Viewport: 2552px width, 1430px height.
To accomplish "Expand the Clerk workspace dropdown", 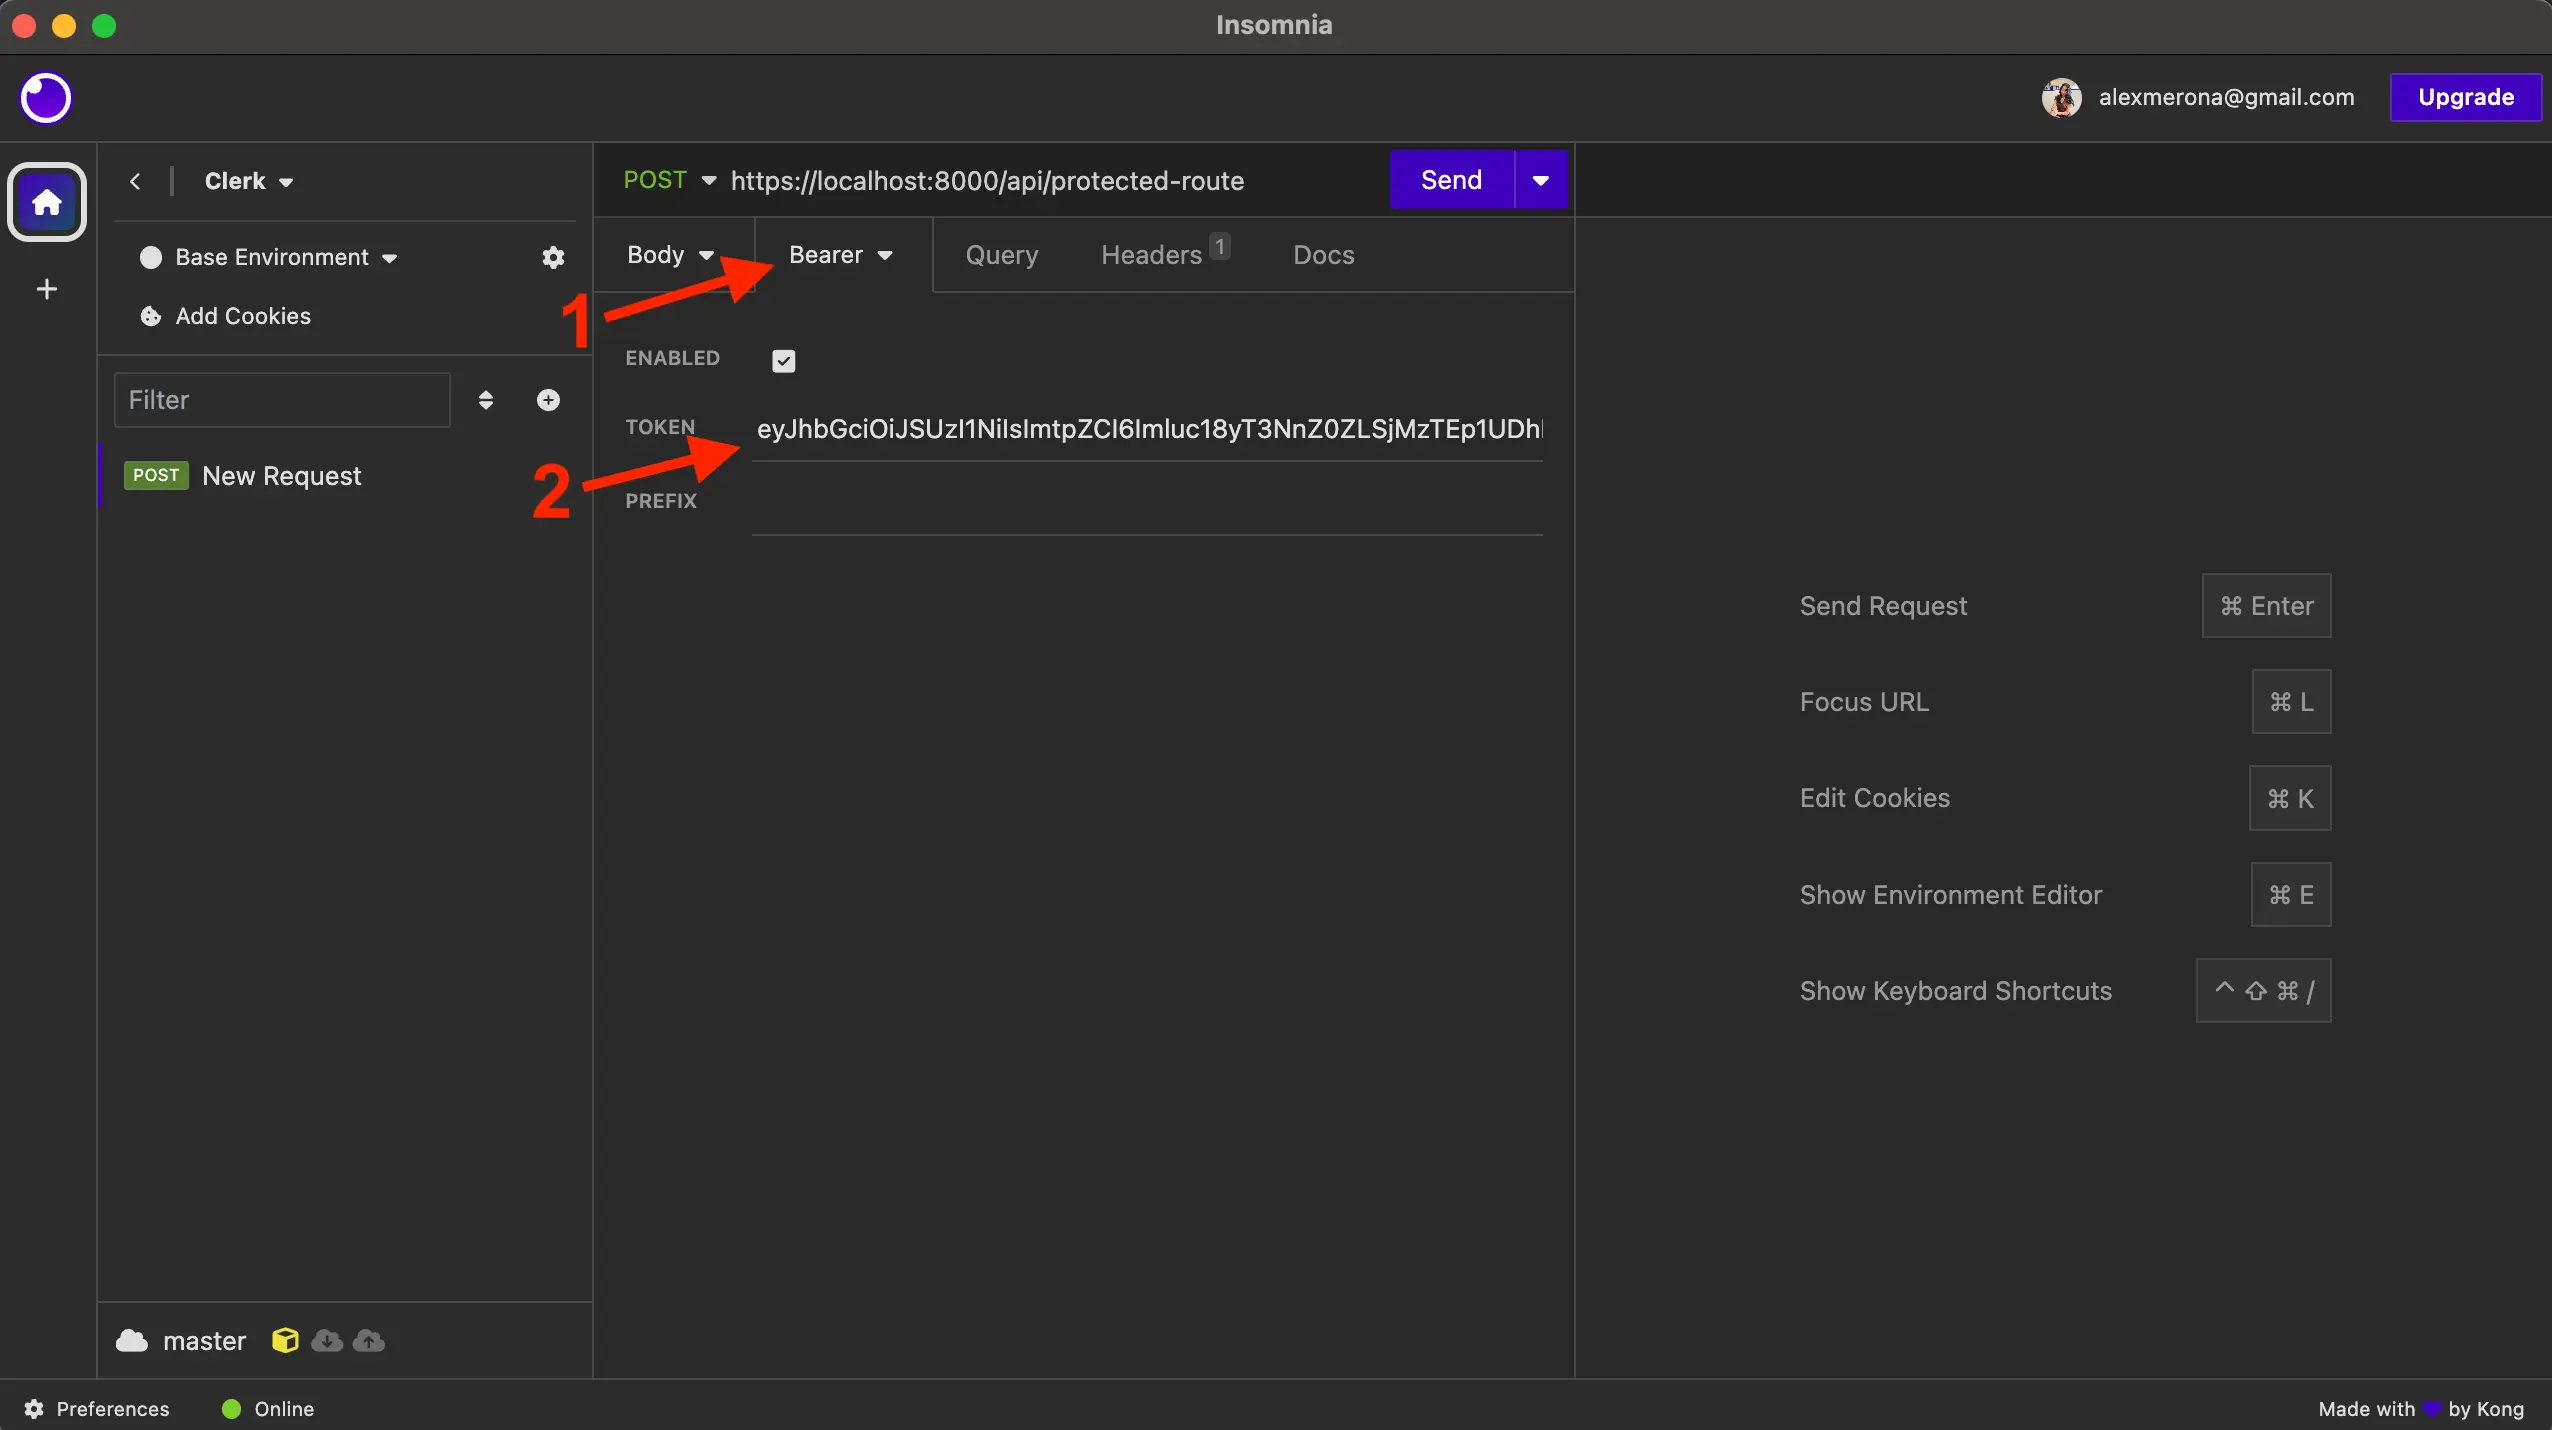I will pos(248,181).
